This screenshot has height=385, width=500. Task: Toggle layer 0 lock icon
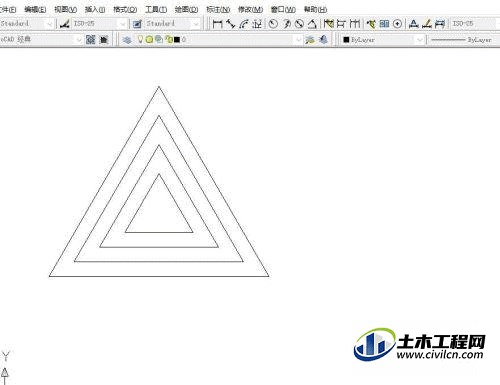click(169, 40)
